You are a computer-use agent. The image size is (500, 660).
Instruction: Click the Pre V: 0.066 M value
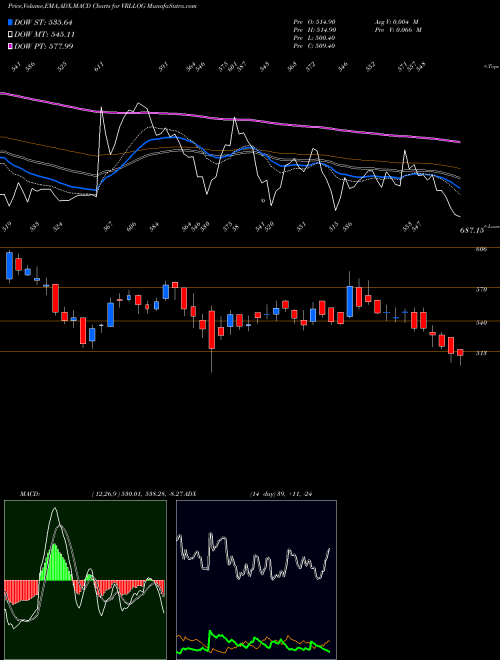tap(399, 30)
